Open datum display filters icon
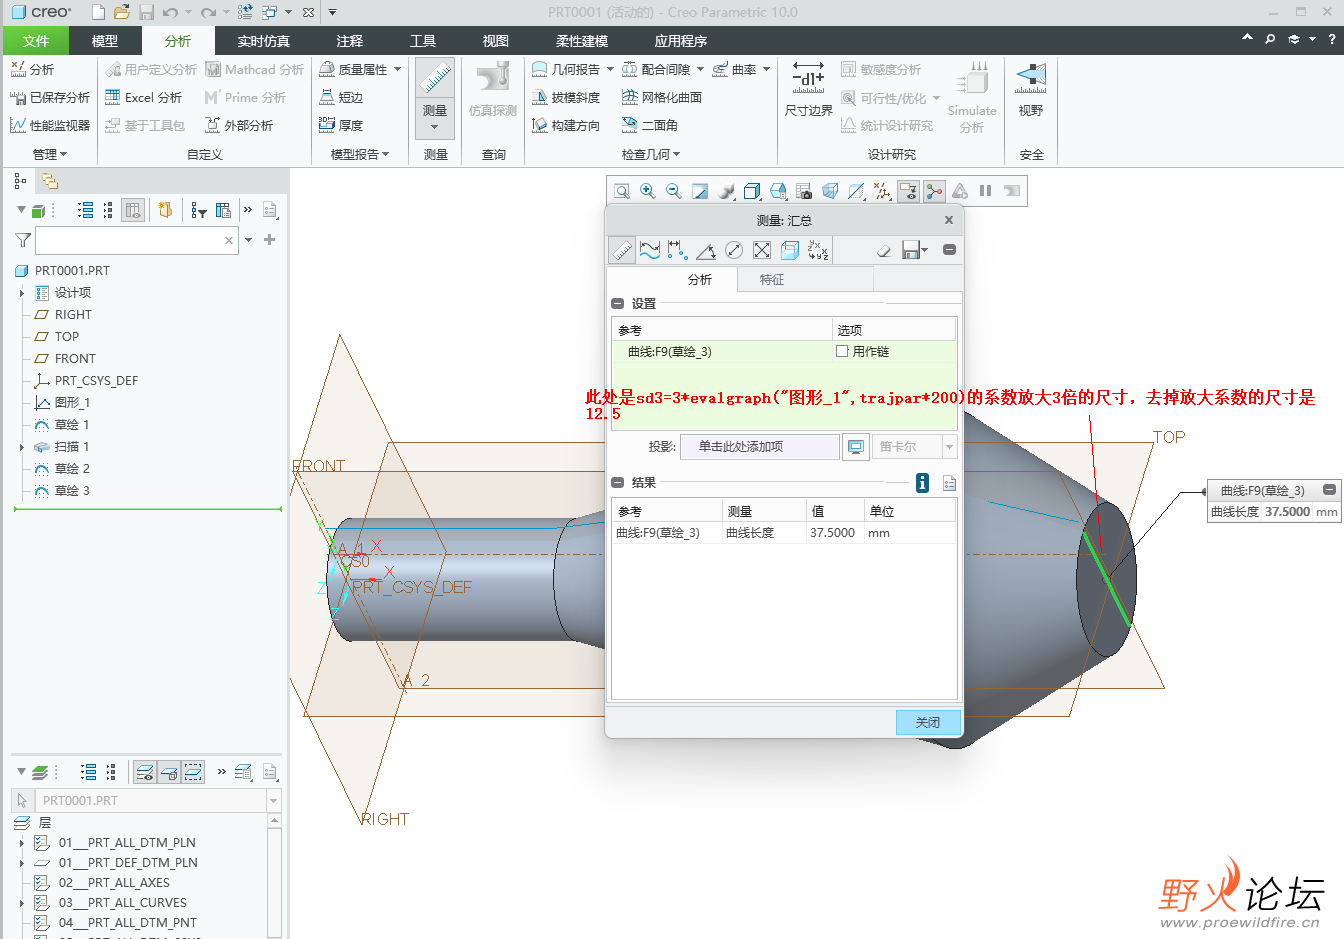This screenshot has height=939, width=1344. (x=882, y=191)
